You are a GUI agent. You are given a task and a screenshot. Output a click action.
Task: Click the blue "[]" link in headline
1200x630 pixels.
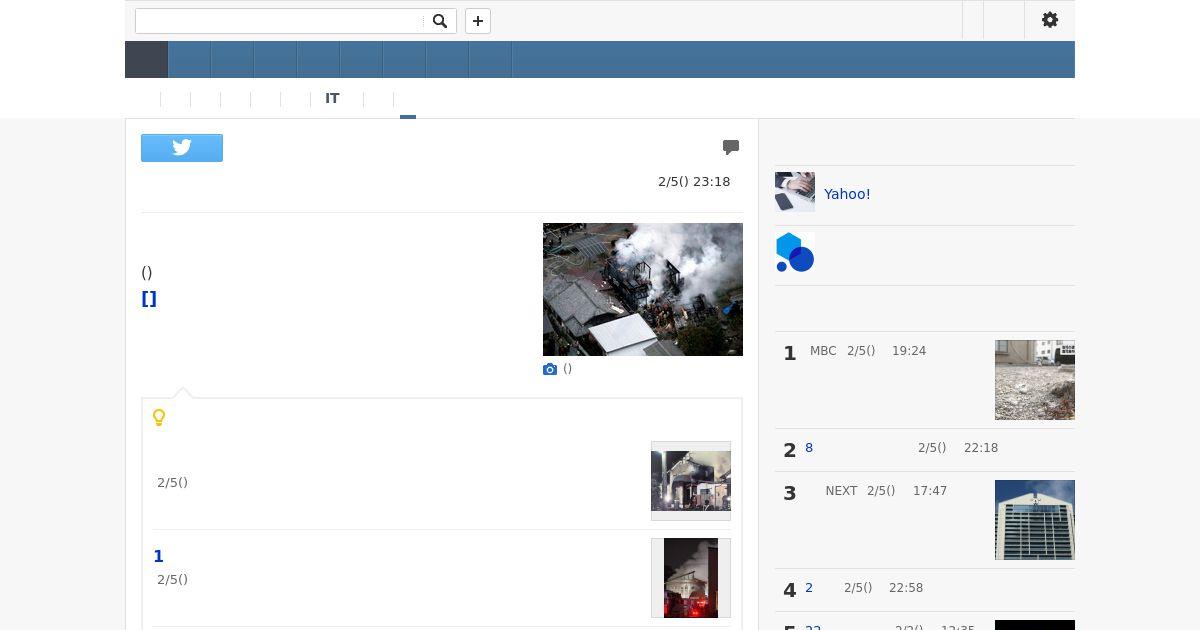point(149,299)
